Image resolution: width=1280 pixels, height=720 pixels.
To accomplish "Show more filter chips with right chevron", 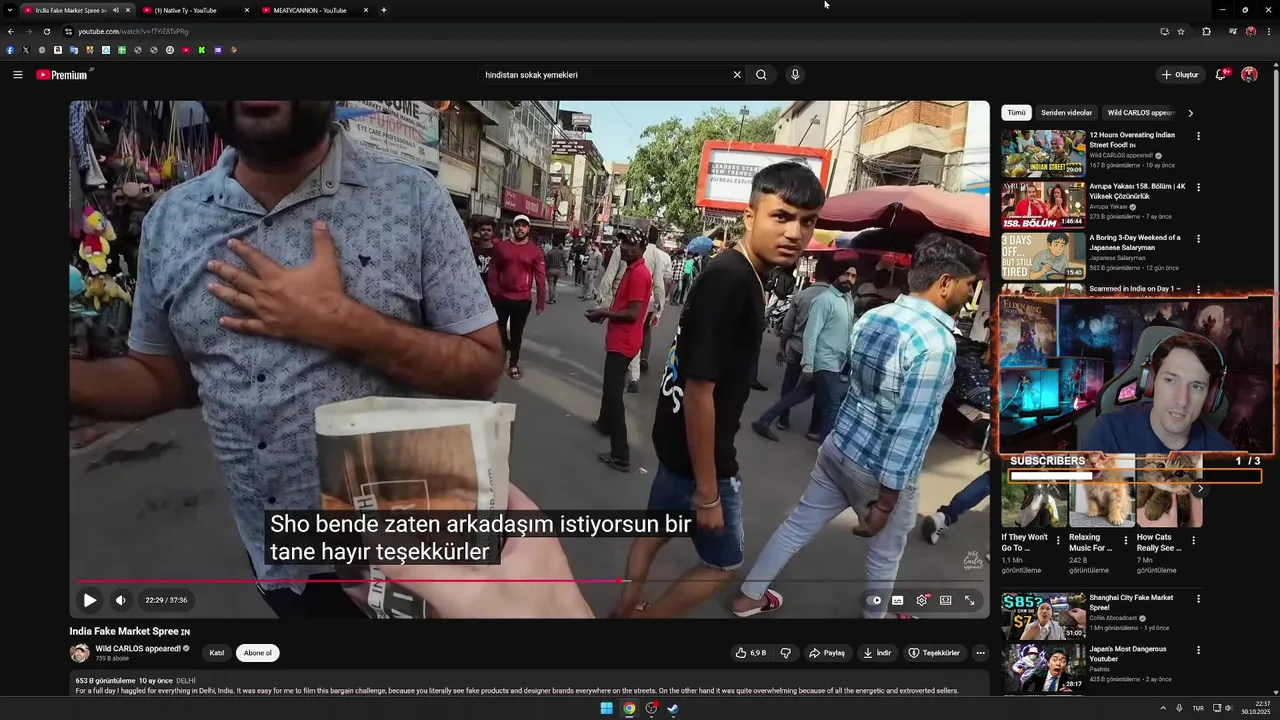I will [1190, 113].
